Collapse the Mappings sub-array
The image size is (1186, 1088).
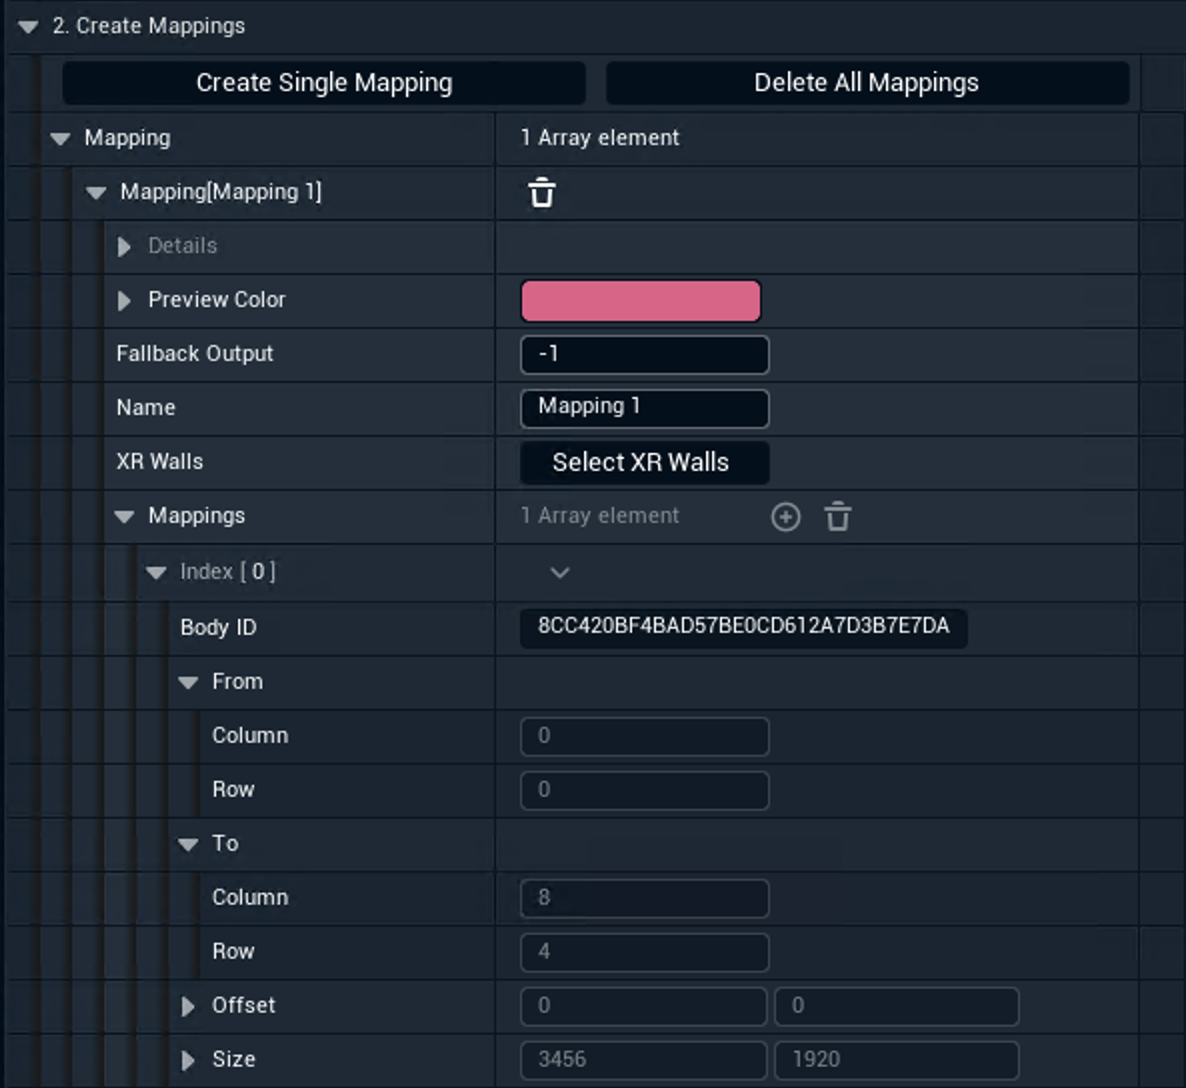coord(124,517)
